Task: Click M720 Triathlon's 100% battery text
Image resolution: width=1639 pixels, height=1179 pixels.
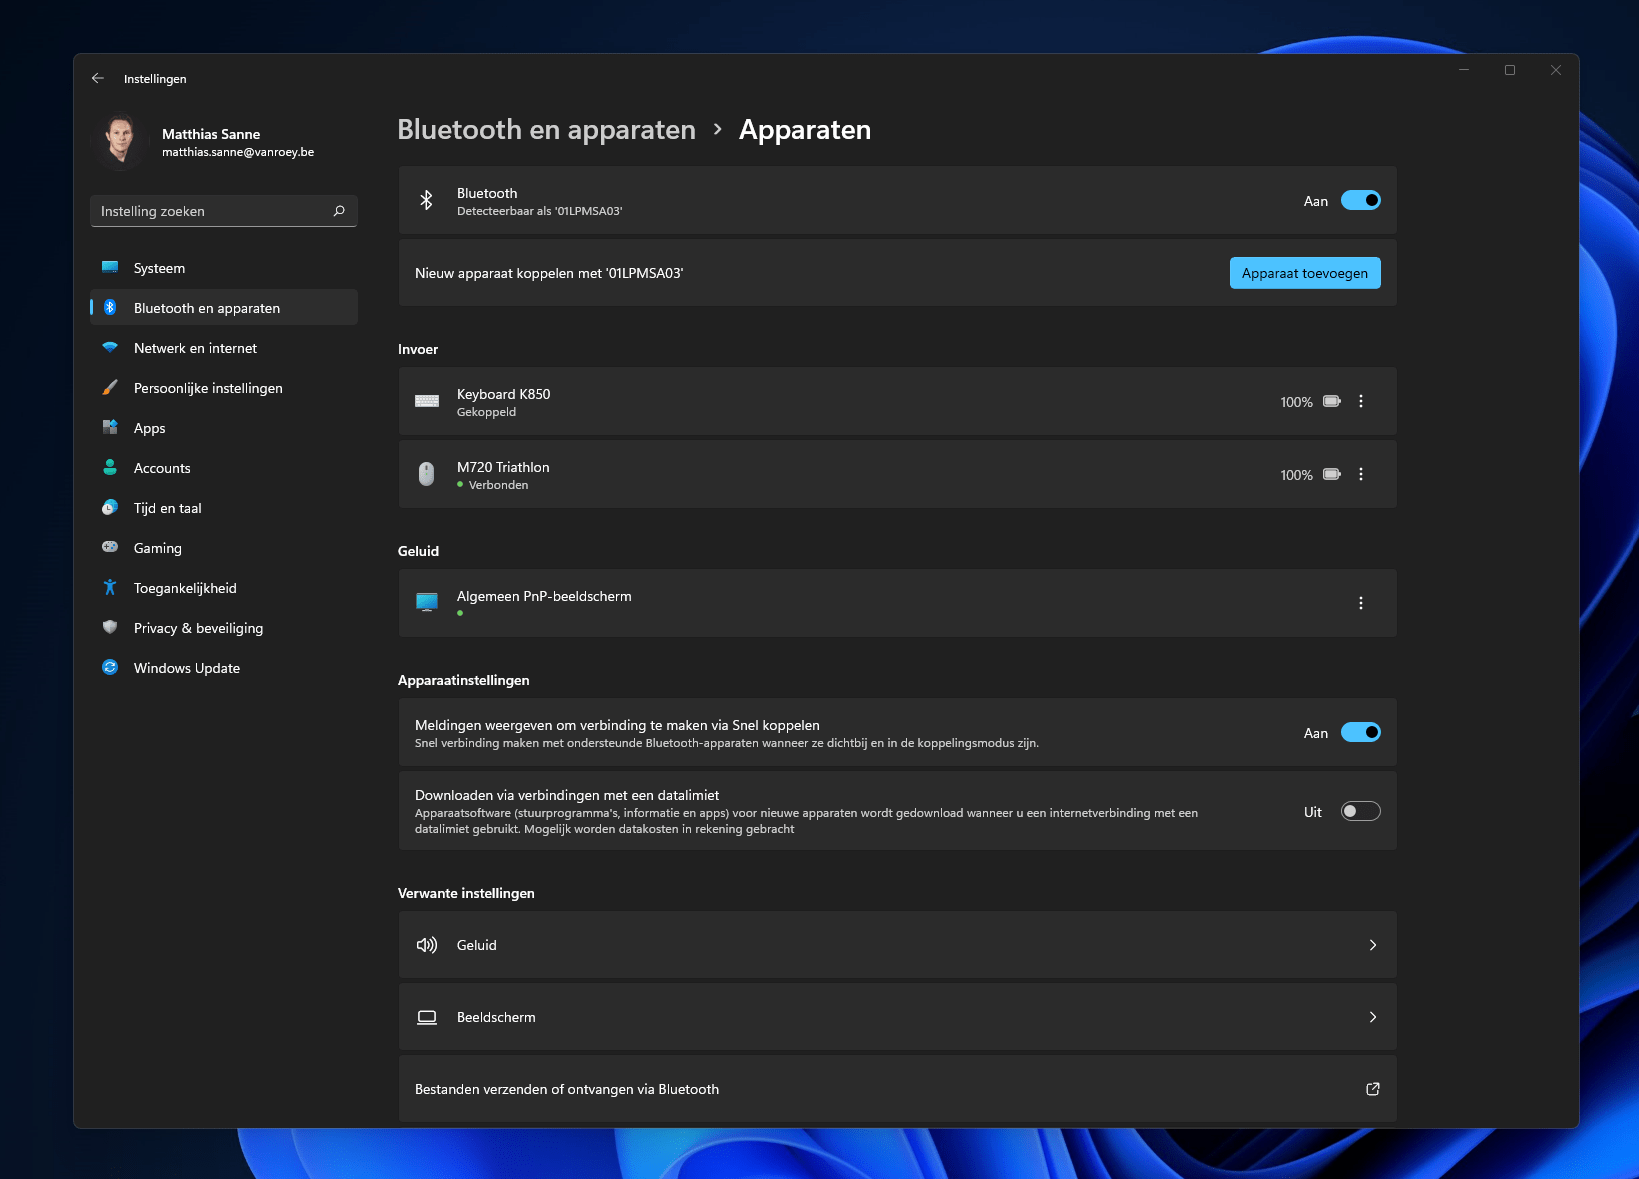Action: coord(1296,475)
